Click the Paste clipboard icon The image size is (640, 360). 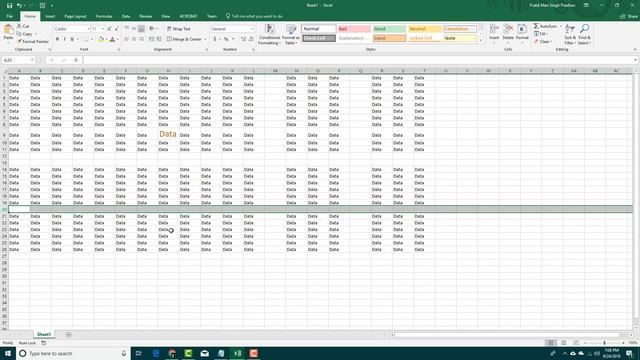pos(8,29)
